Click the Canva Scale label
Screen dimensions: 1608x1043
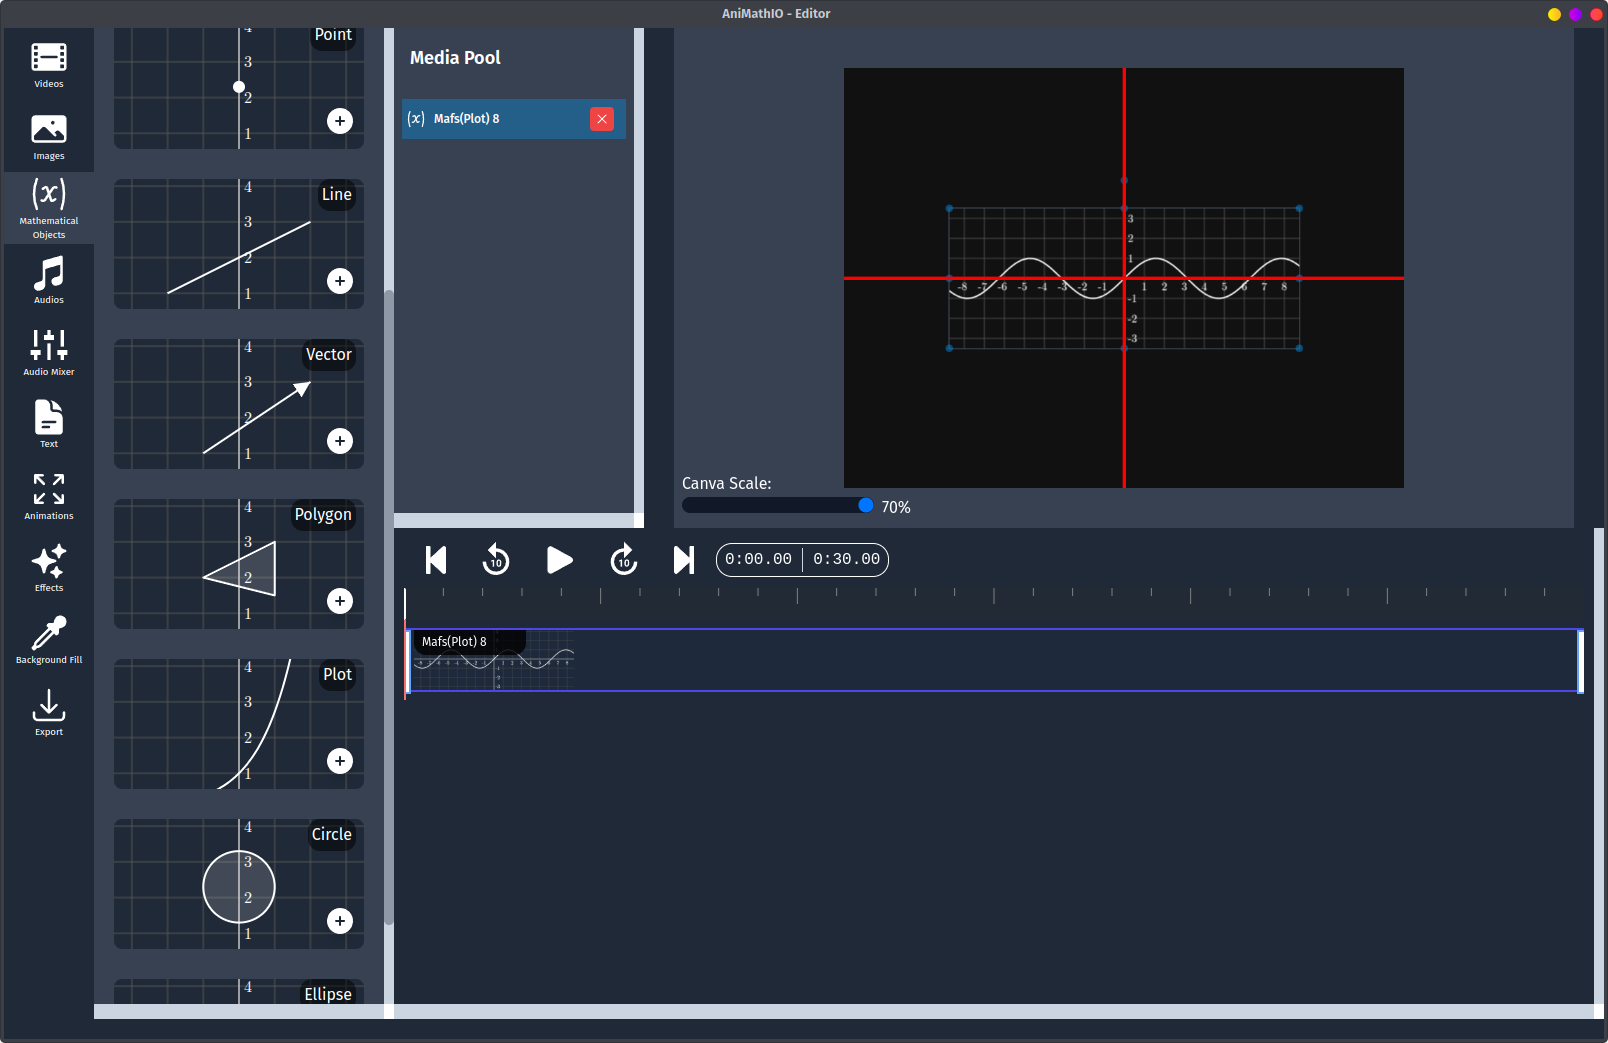coord(727,483)
